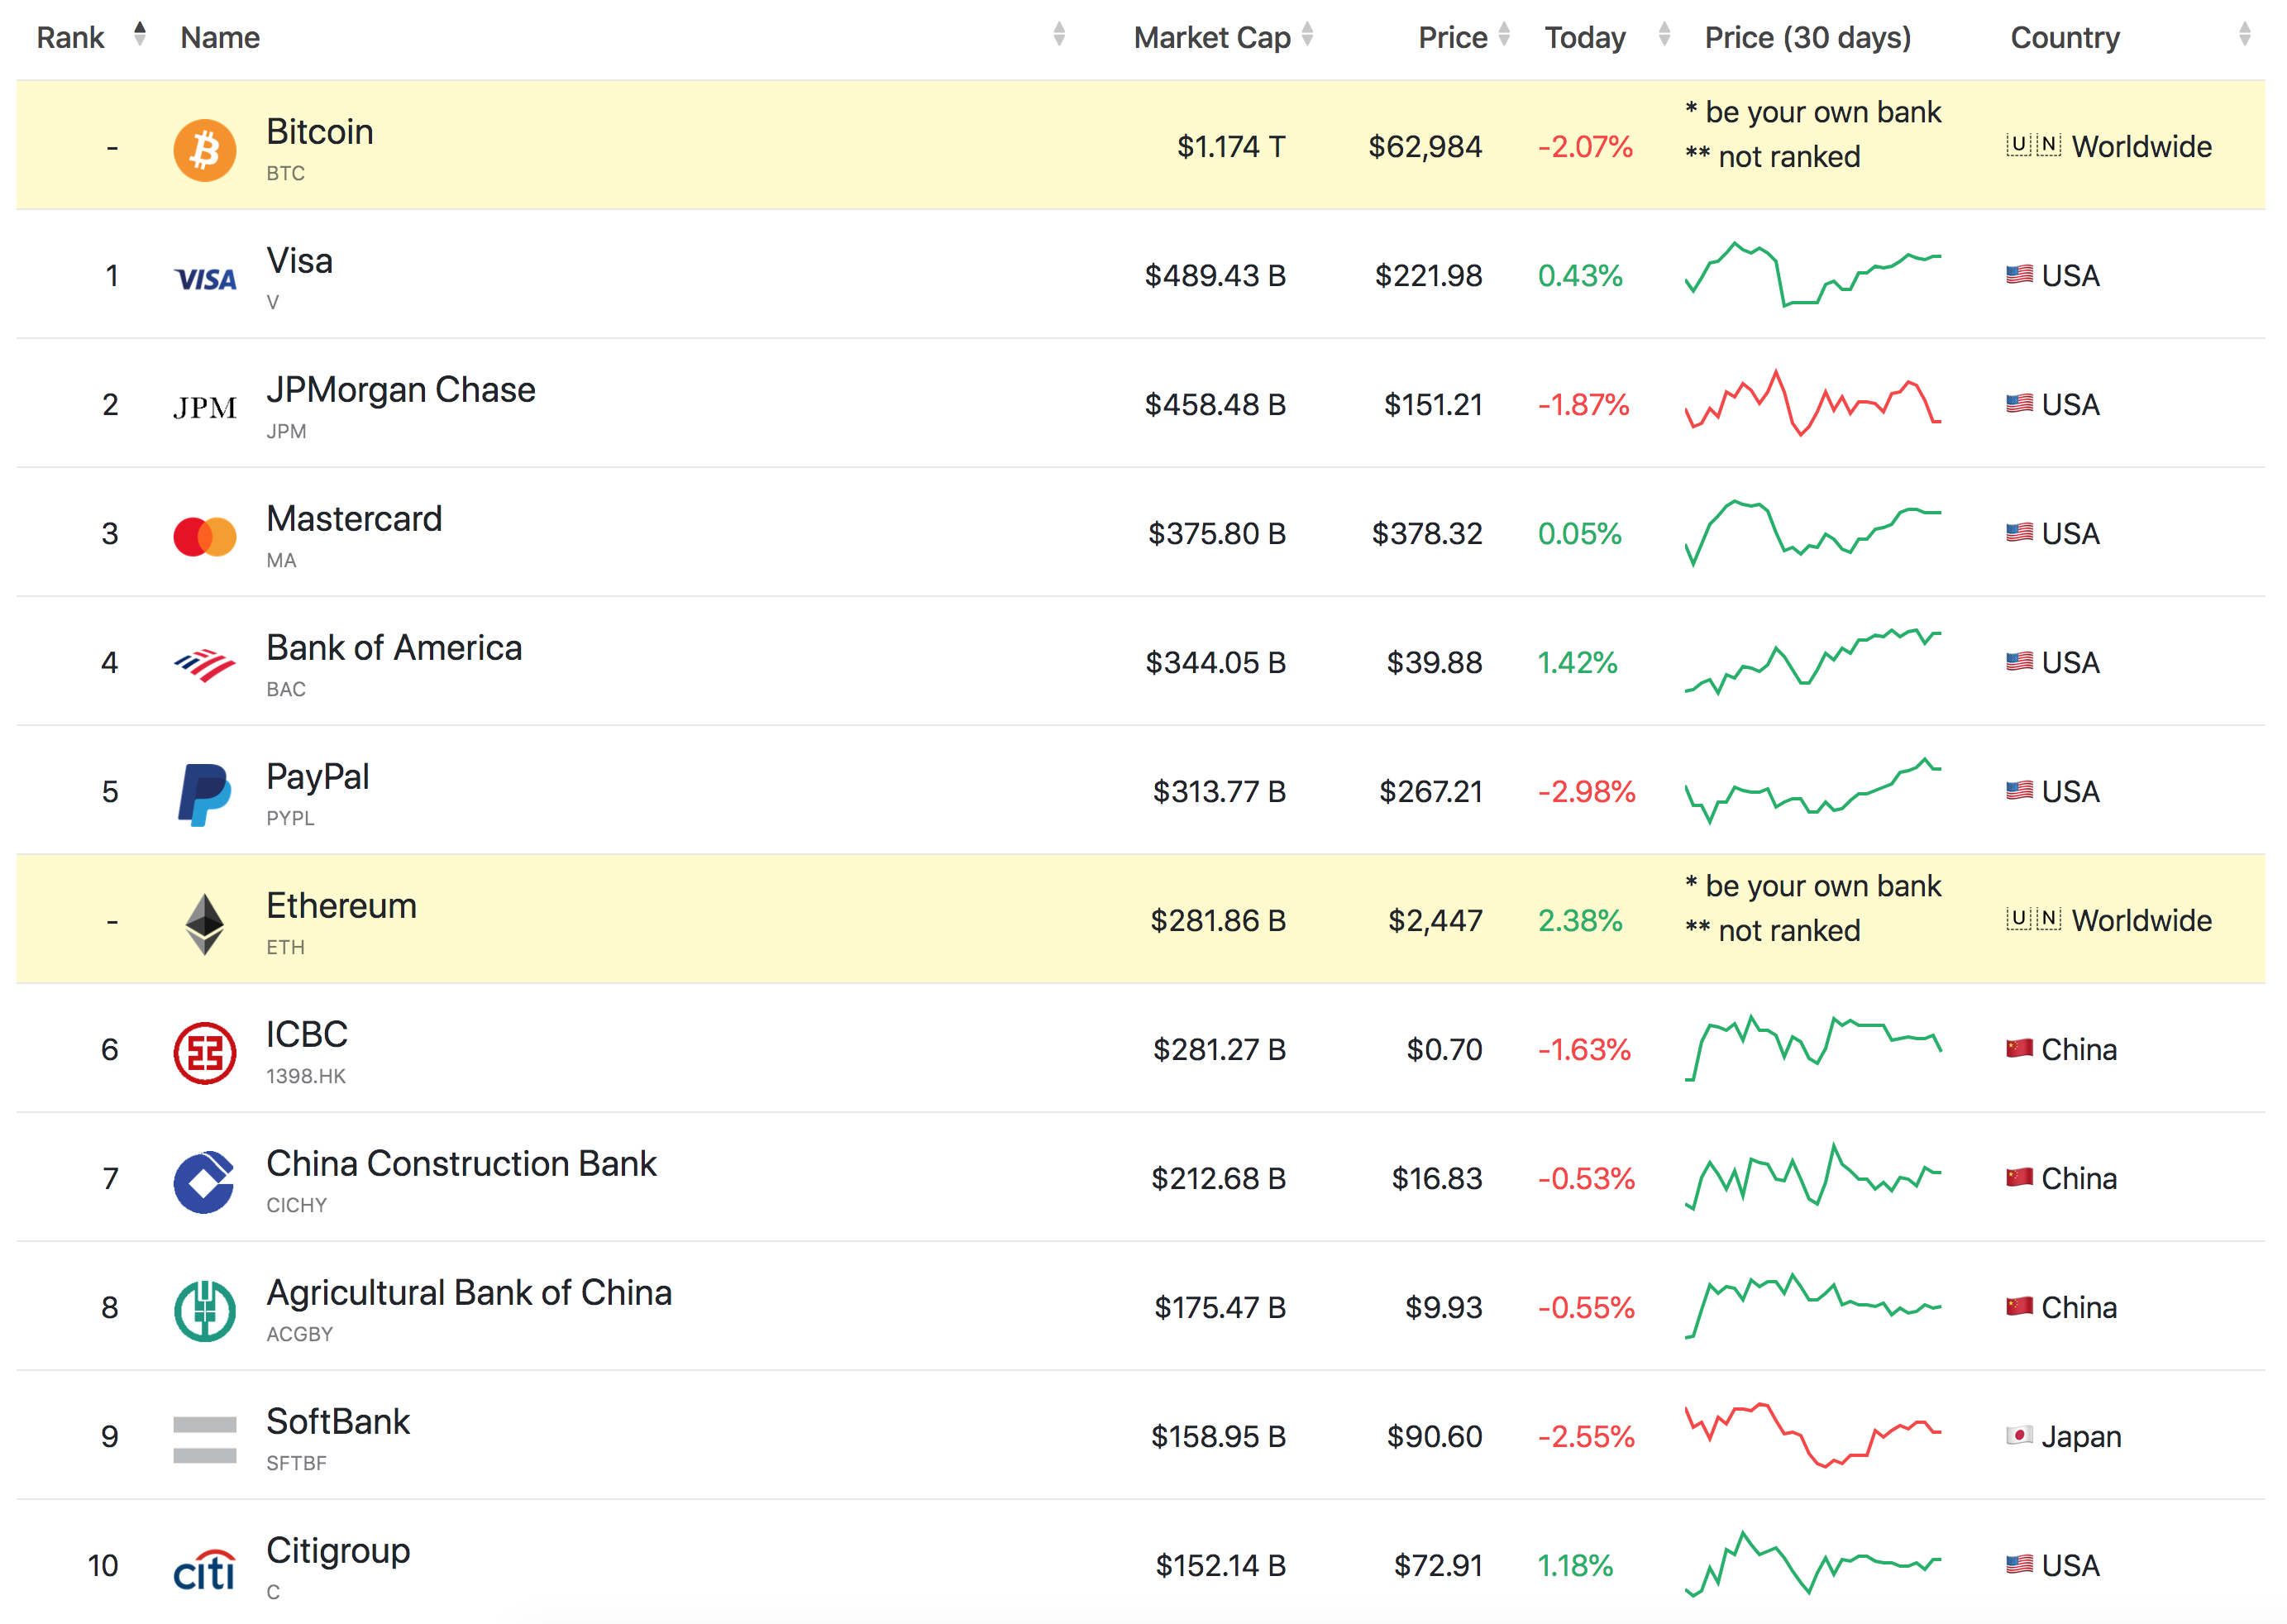Click the China flag in Agricultural Bank row

(2019, 1307)
